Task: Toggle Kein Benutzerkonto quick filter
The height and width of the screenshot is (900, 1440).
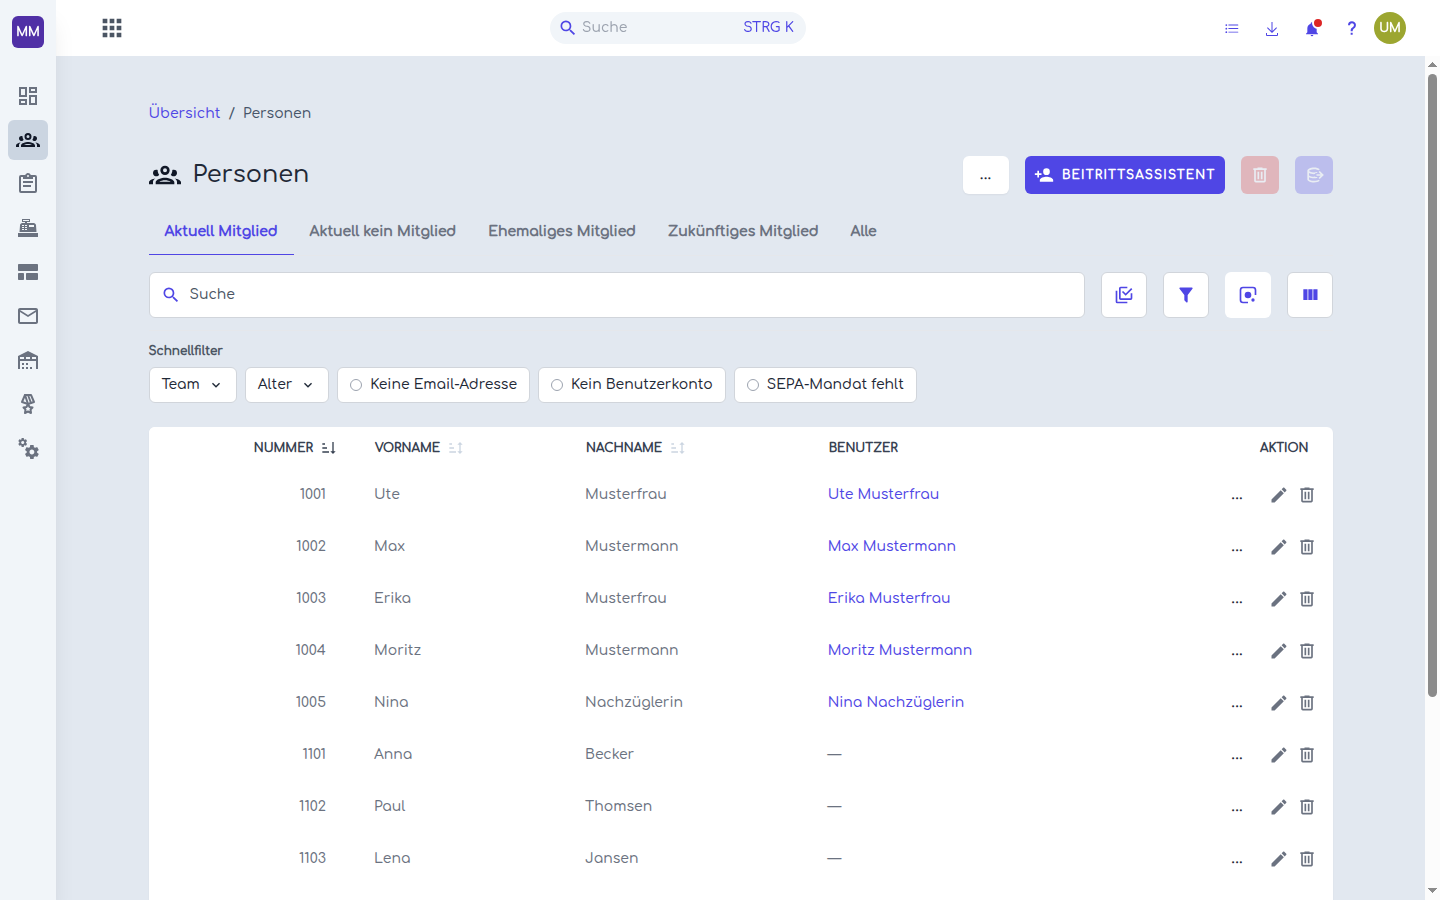Action: (x=632, y=385)
